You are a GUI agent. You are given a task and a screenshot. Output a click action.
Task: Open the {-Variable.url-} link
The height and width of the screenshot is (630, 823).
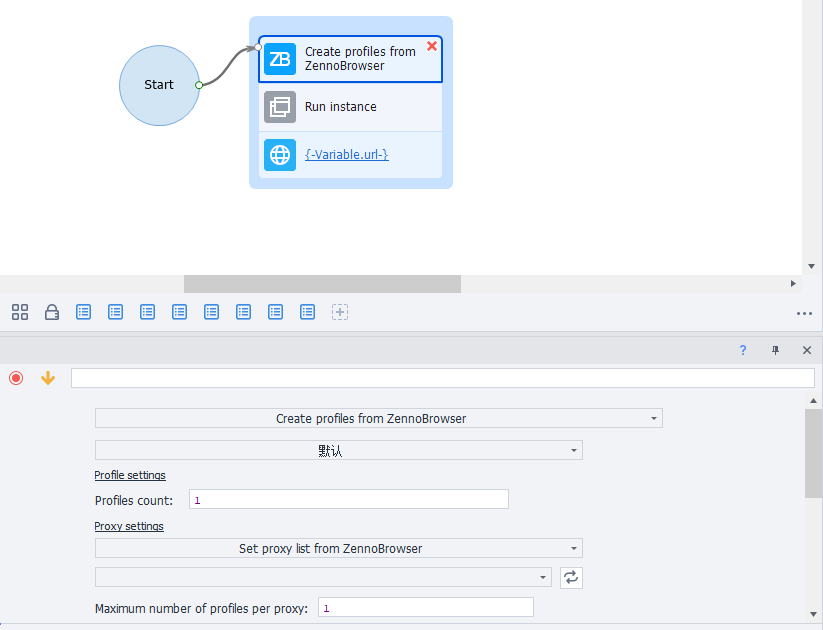tap(346, 154)
